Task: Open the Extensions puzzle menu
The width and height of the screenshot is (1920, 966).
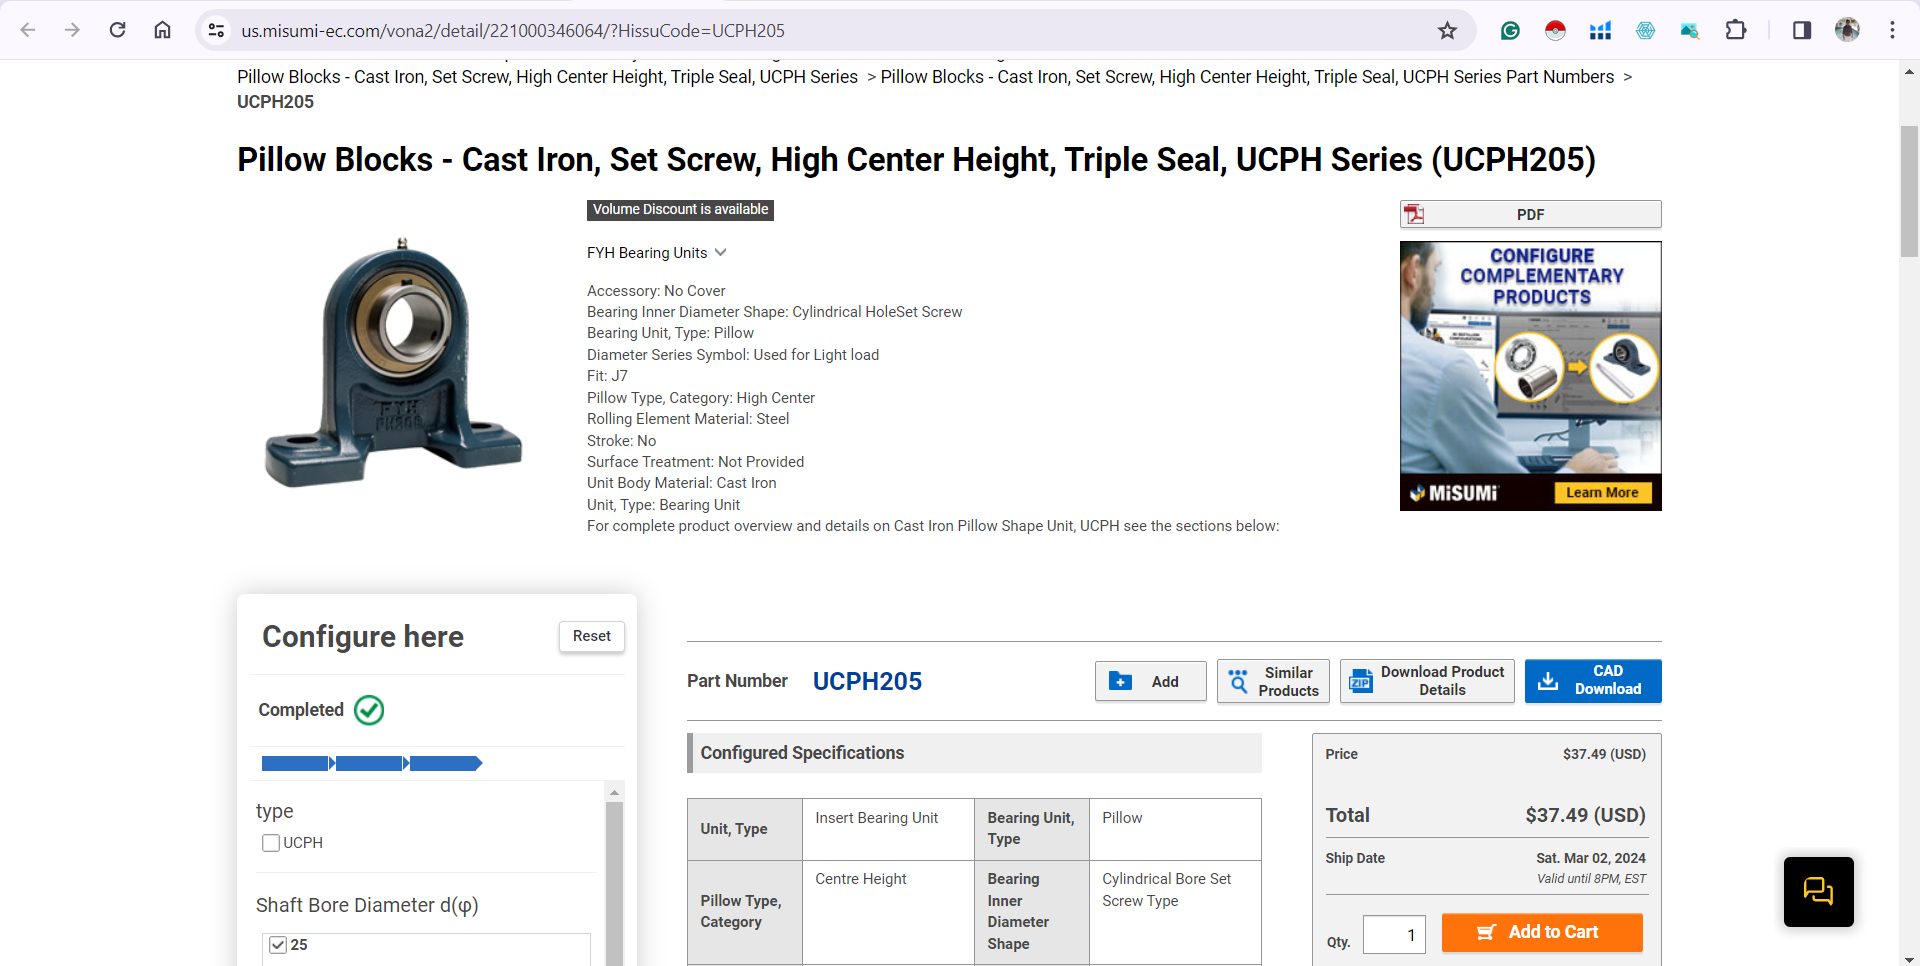Action: [x=1736, y=30]
